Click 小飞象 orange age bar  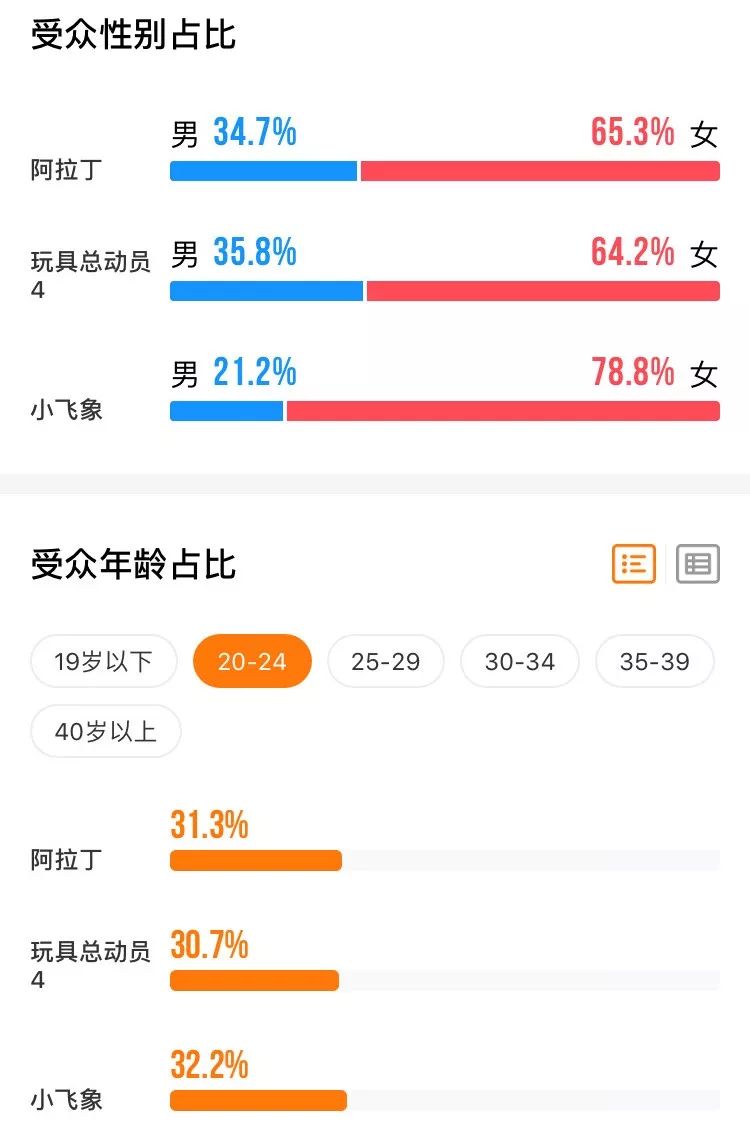(258, 1100)
